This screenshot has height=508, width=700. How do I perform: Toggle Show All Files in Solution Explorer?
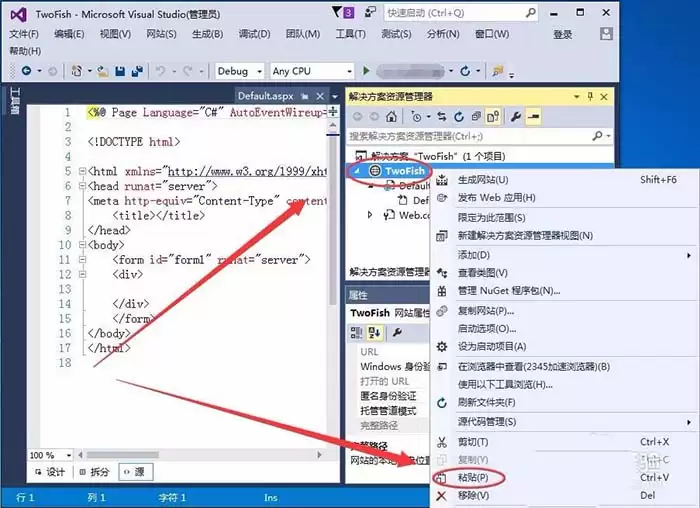[x=493, y=117]
